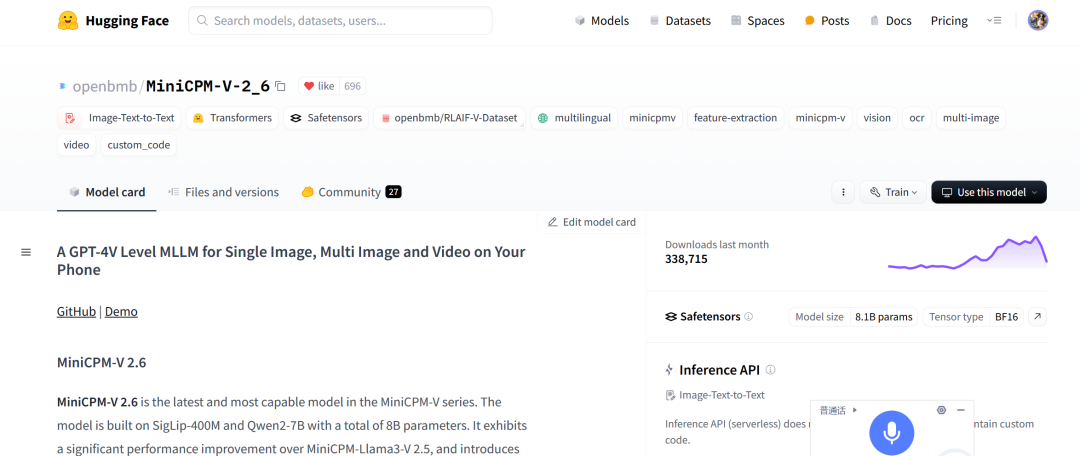Click the downloads trend chart
The image size is (1080, 456).
point(967,253)
